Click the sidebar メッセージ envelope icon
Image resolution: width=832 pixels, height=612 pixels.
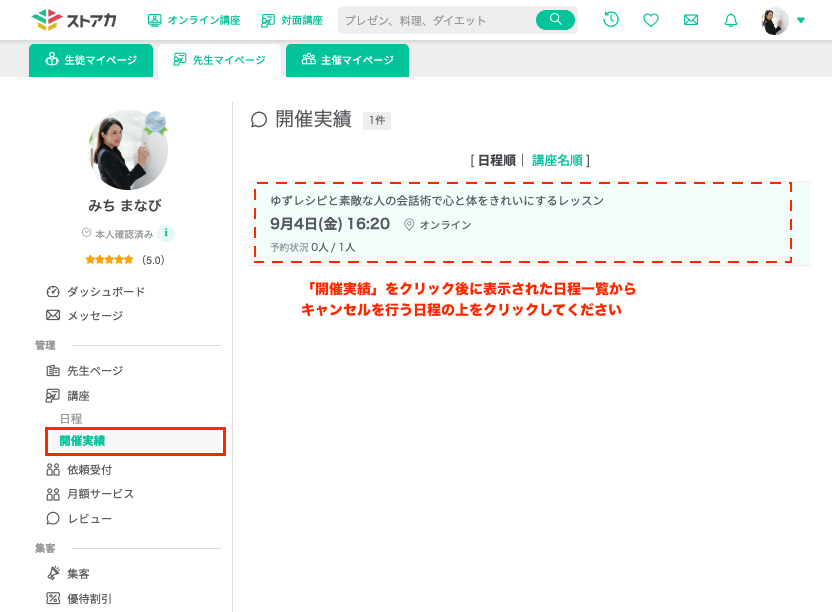pos(53,315)
